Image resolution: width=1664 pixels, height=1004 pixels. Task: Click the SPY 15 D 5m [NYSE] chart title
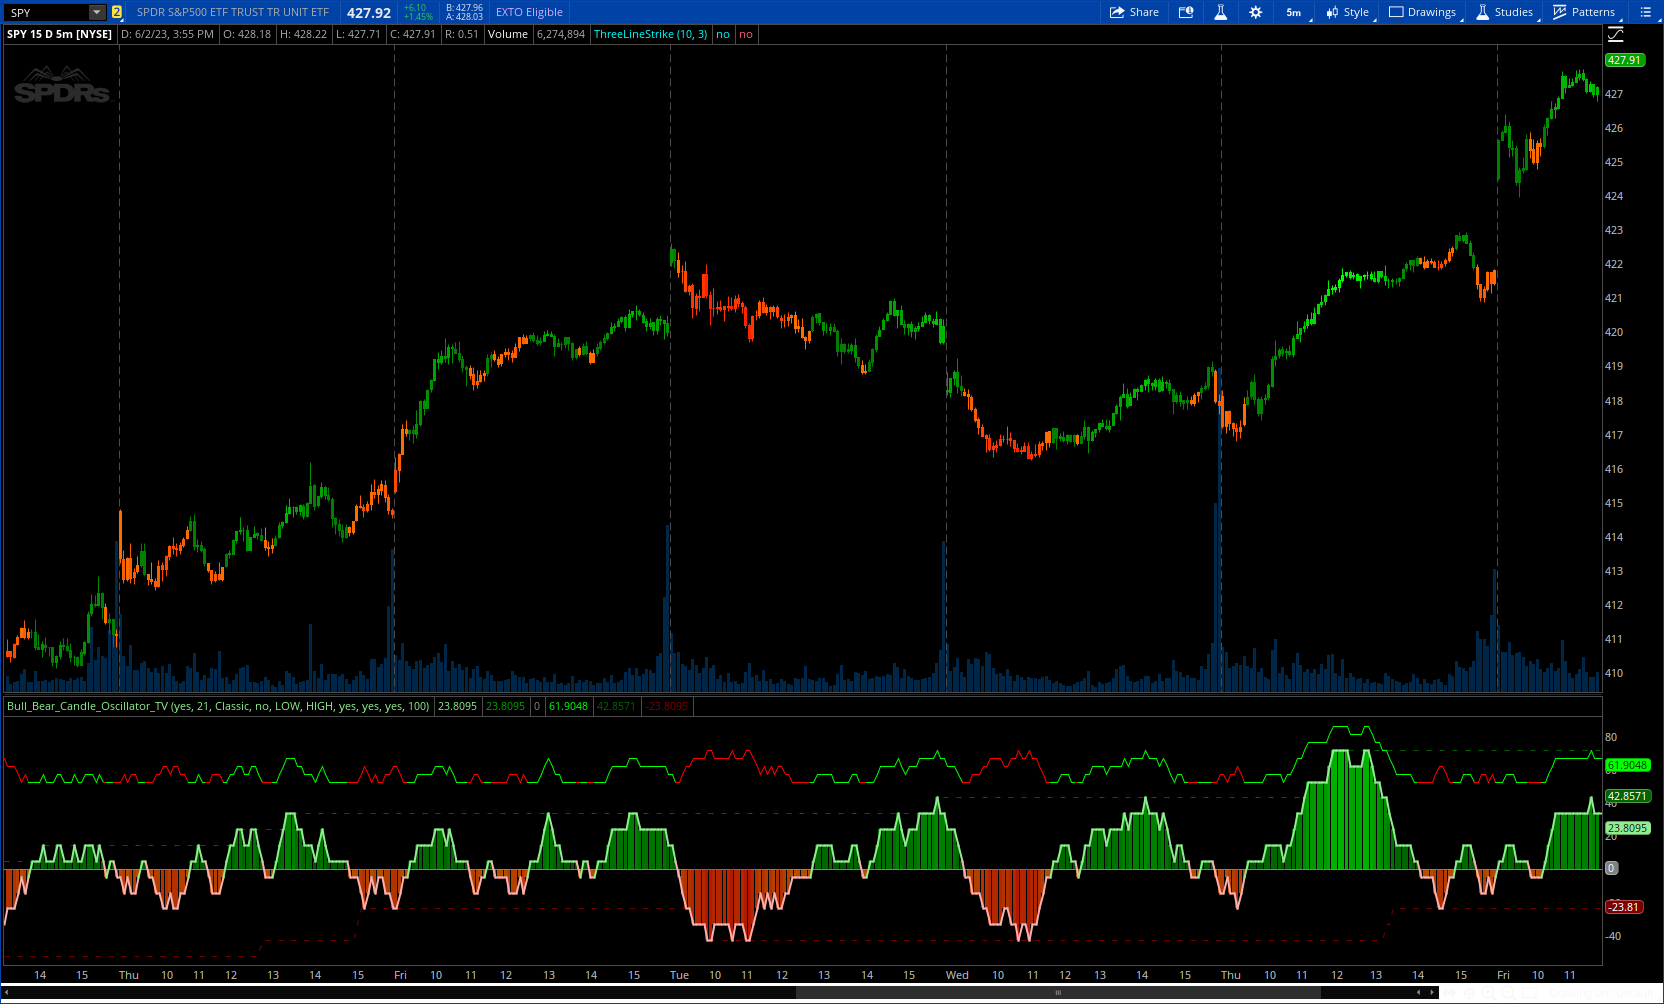[x=59, y=34]
